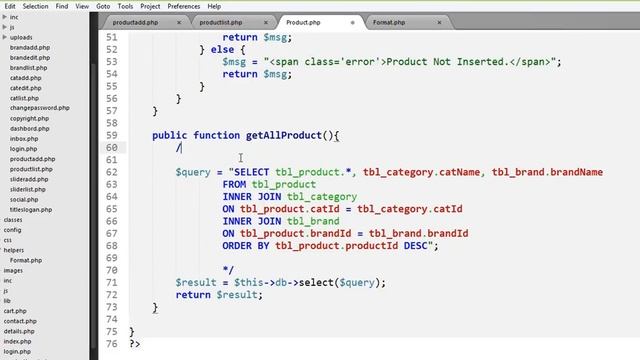Click the $query variable on line 62
Image resolution: width=640 pixels, height=360 pixels.
point(193,172)
